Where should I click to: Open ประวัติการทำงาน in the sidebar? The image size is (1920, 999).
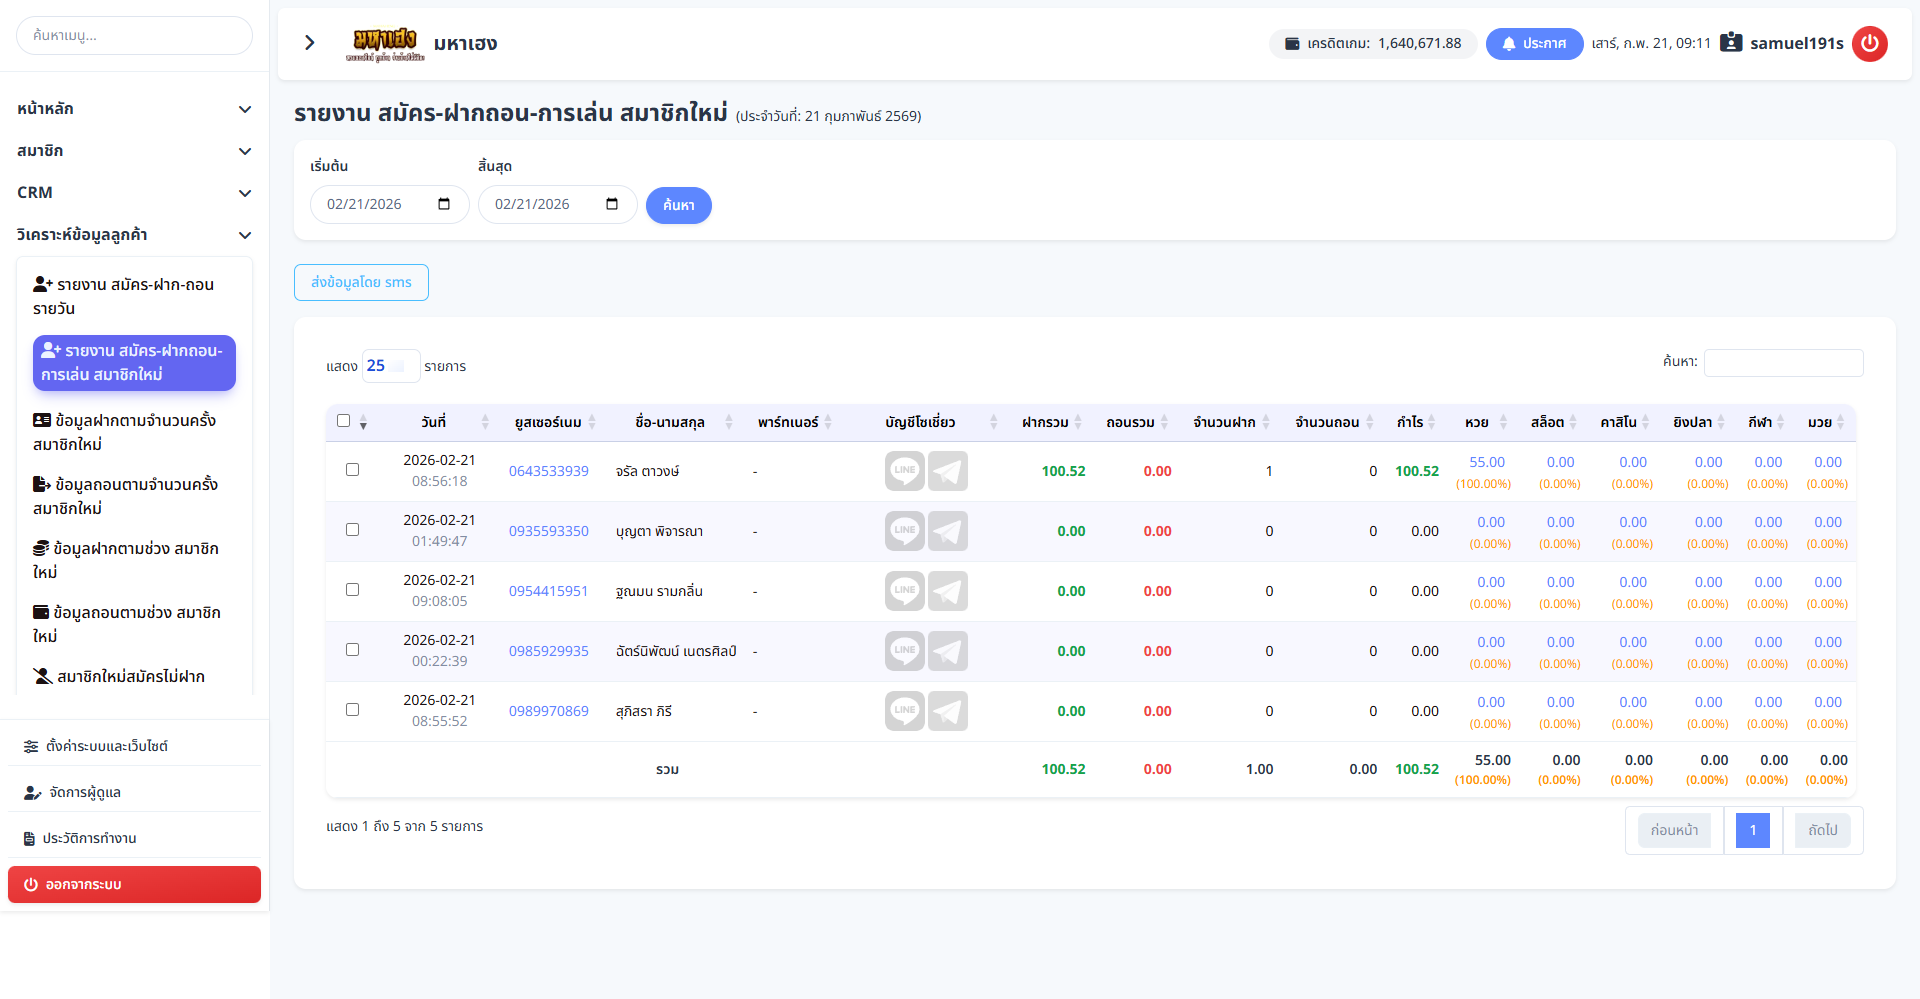(x=89, y=838)
